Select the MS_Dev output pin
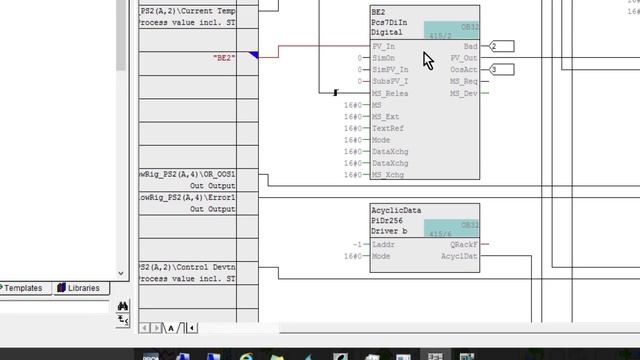The height and width of the screenshot is (360, 640). coord(464,93)
